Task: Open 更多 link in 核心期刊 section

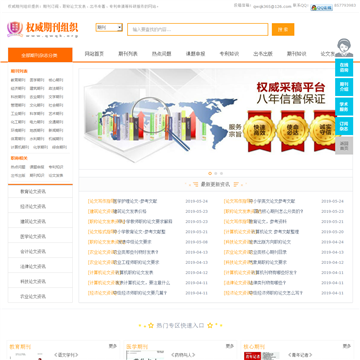Action: [x=347, y=346]
